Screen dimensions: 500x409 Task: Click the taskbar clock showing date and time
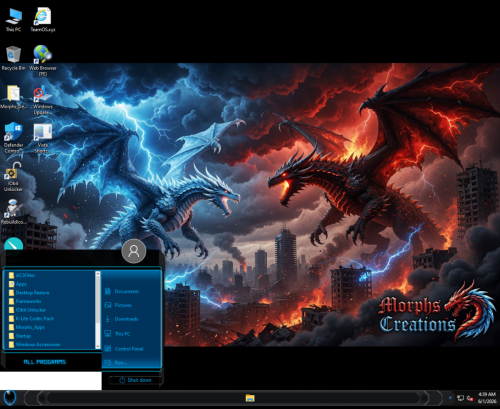pos(486,398)
